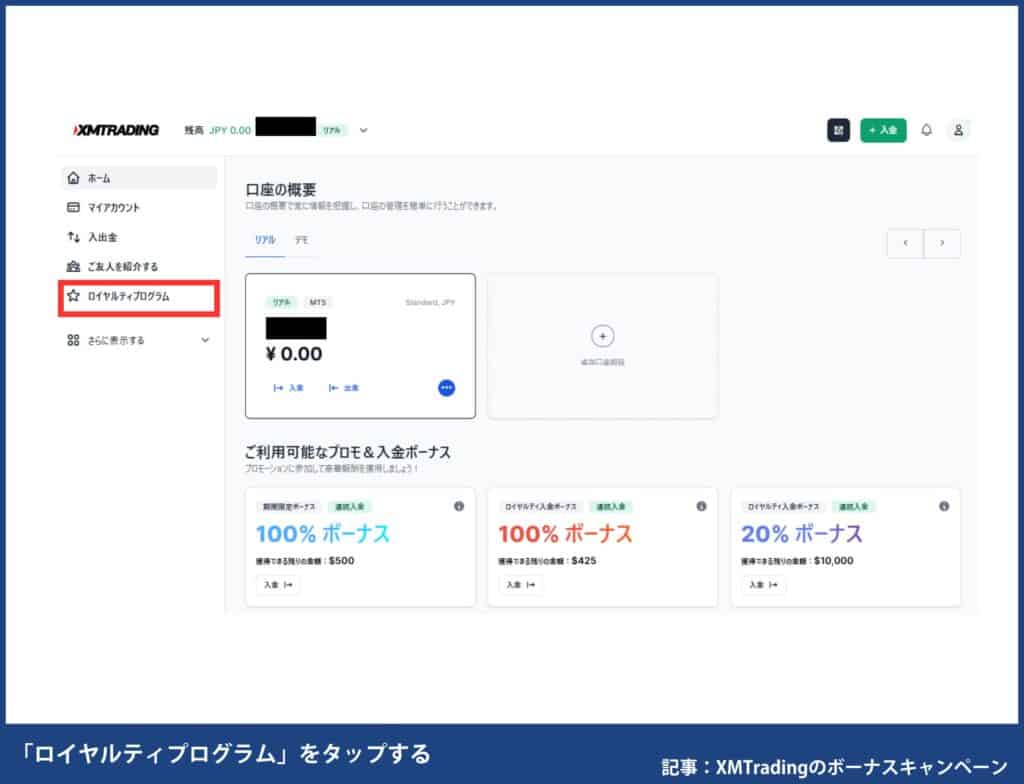Expand the account selector chevron in header
This screenshot has width=1024, height=784.
pyautogui.click(x=364, y=130)
